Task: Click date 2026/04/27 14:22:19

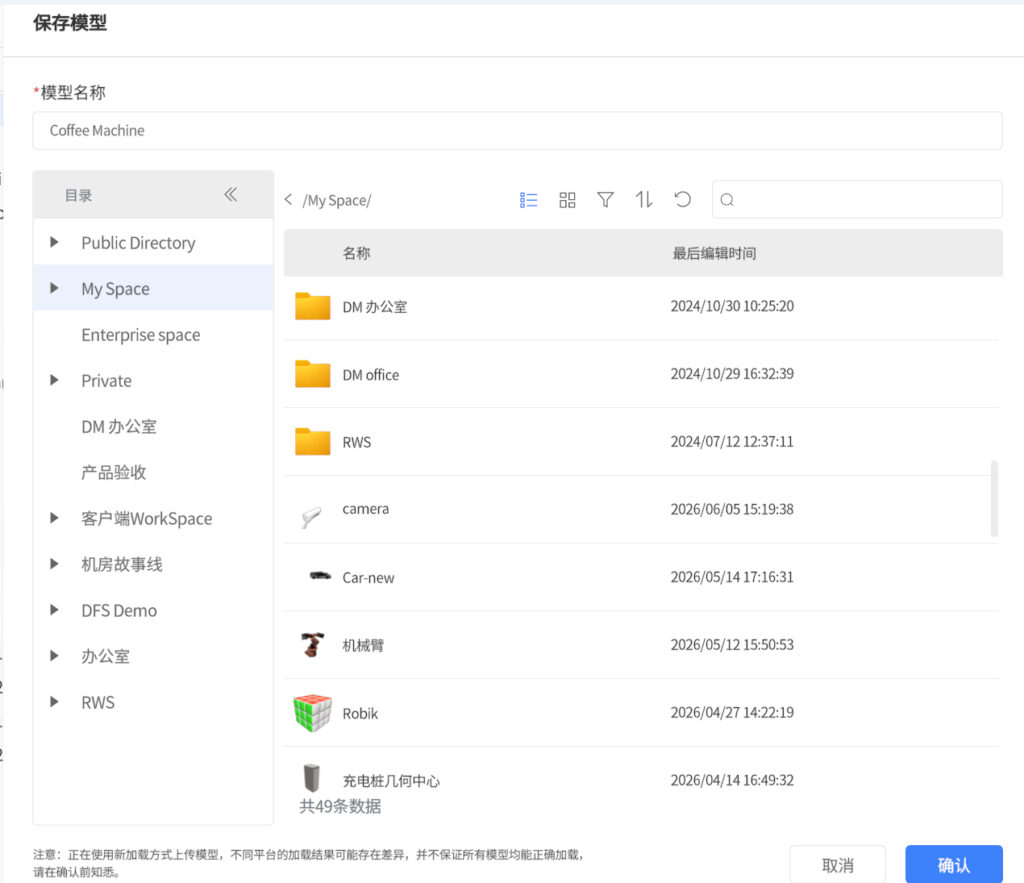Action: coord(732,712)
